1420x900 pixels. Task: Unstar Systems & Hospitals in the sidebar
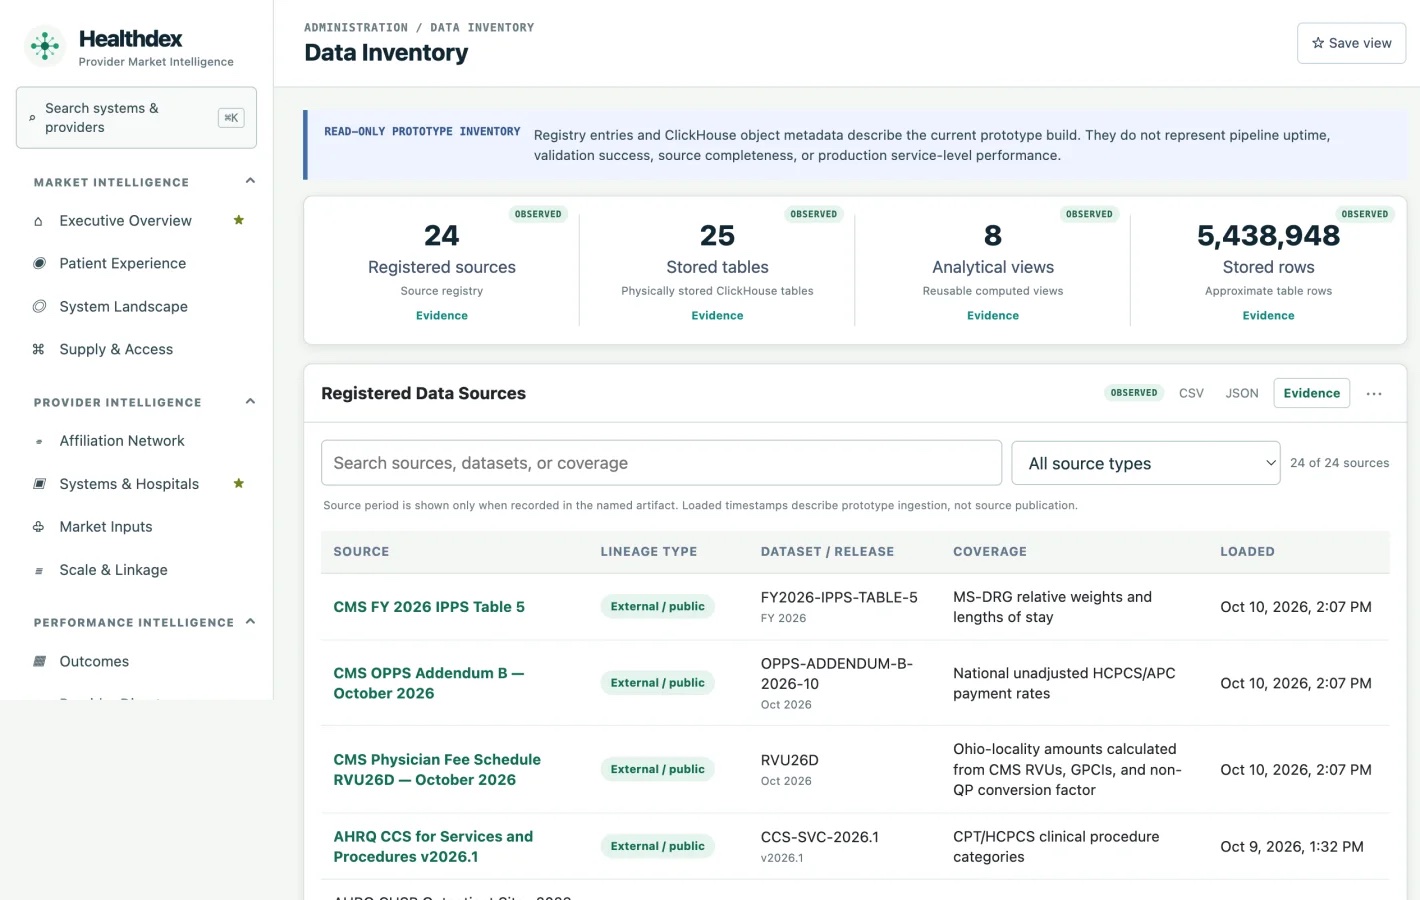coord(239,484)
